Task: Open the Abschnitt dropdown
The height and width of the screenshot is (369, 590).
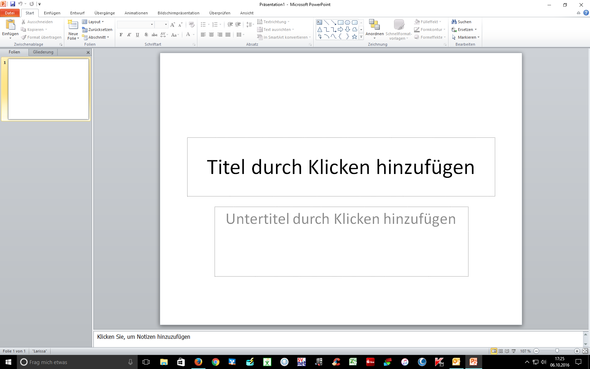Action: pos(96,37)
